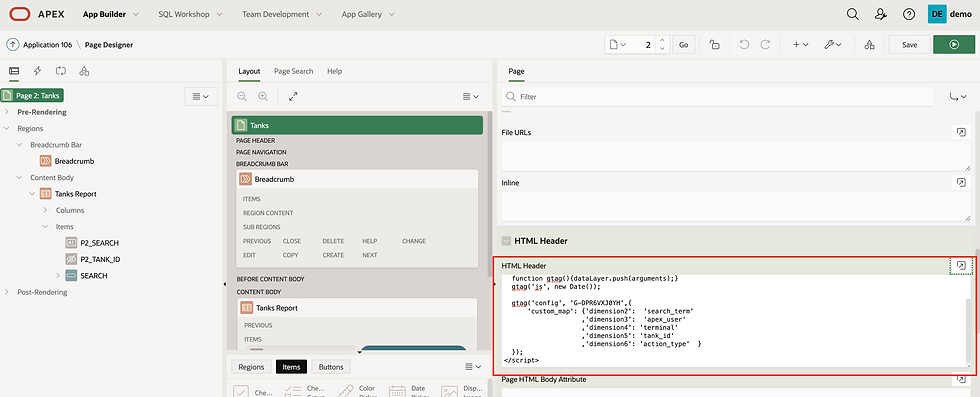Expand the layout pane to full size

[x=293, y=96]
